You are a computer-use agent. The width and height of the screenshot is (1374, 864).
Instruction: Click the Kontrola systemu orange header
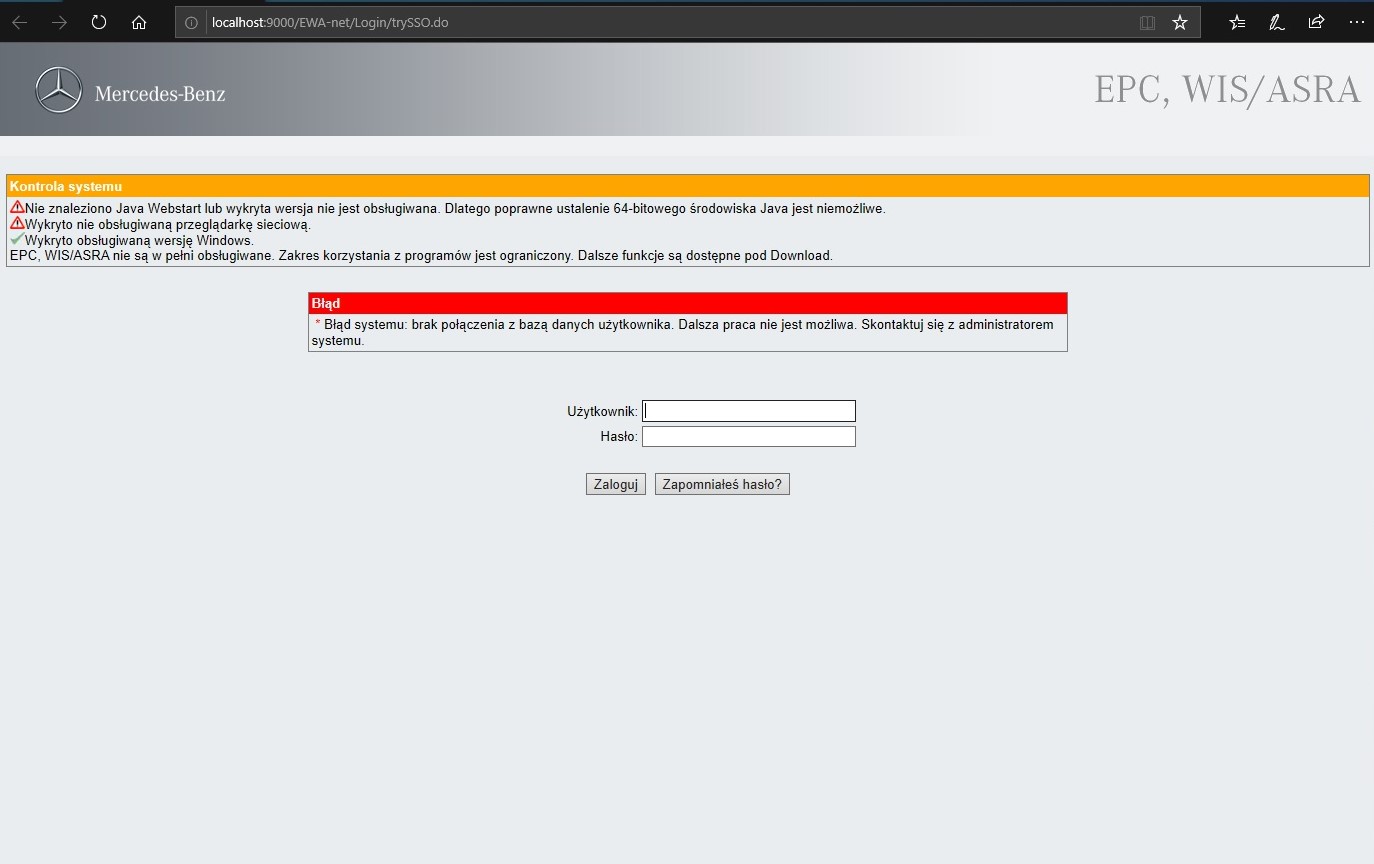pyautogui.click(x=687, y=186)
